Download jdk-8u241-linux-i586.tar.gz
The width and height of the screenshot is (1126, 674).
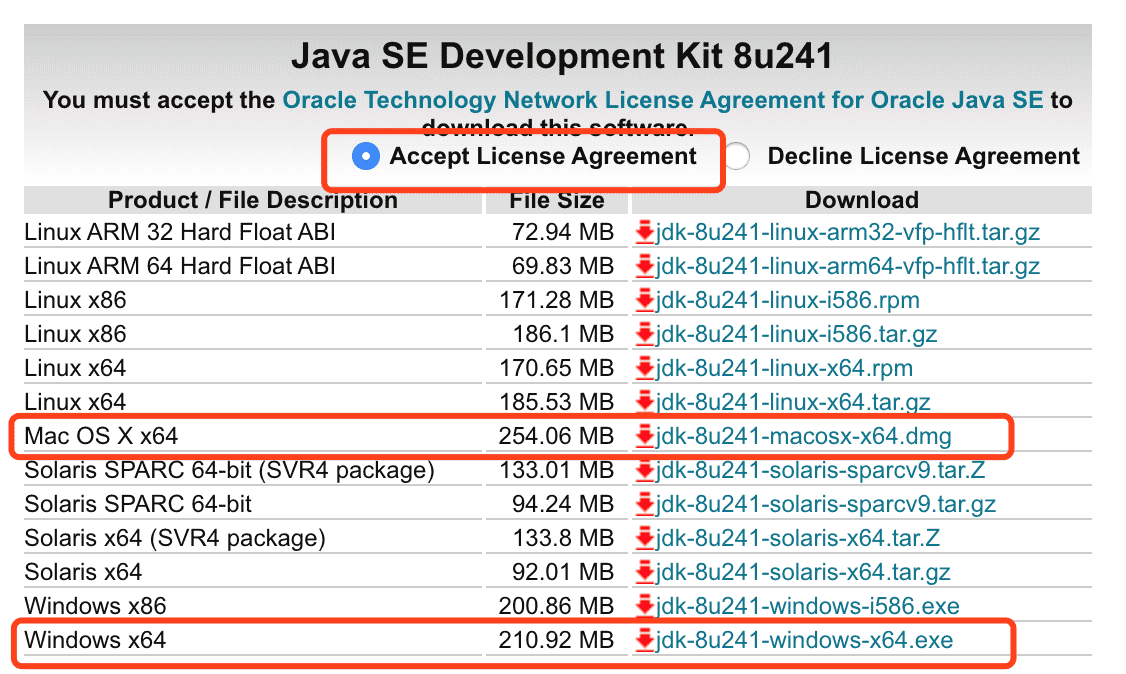796,334
